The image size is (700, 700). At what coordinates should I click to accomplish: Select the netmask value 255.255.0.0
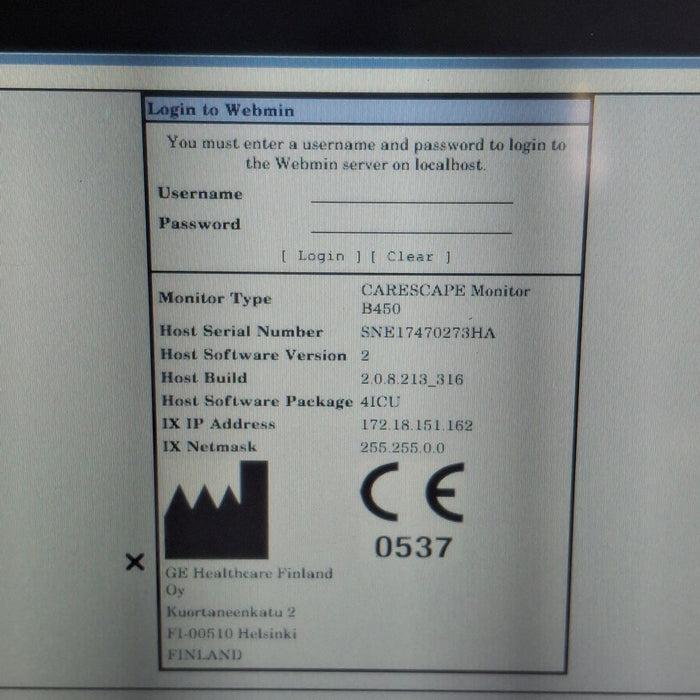pos(402,448)
